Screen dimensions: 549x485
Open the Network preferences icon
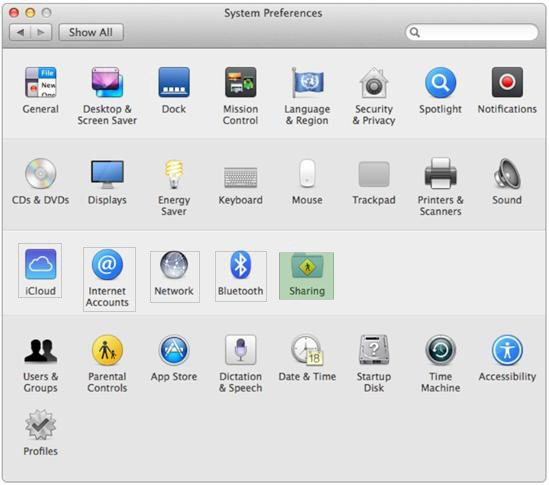(x=175, y=276)
